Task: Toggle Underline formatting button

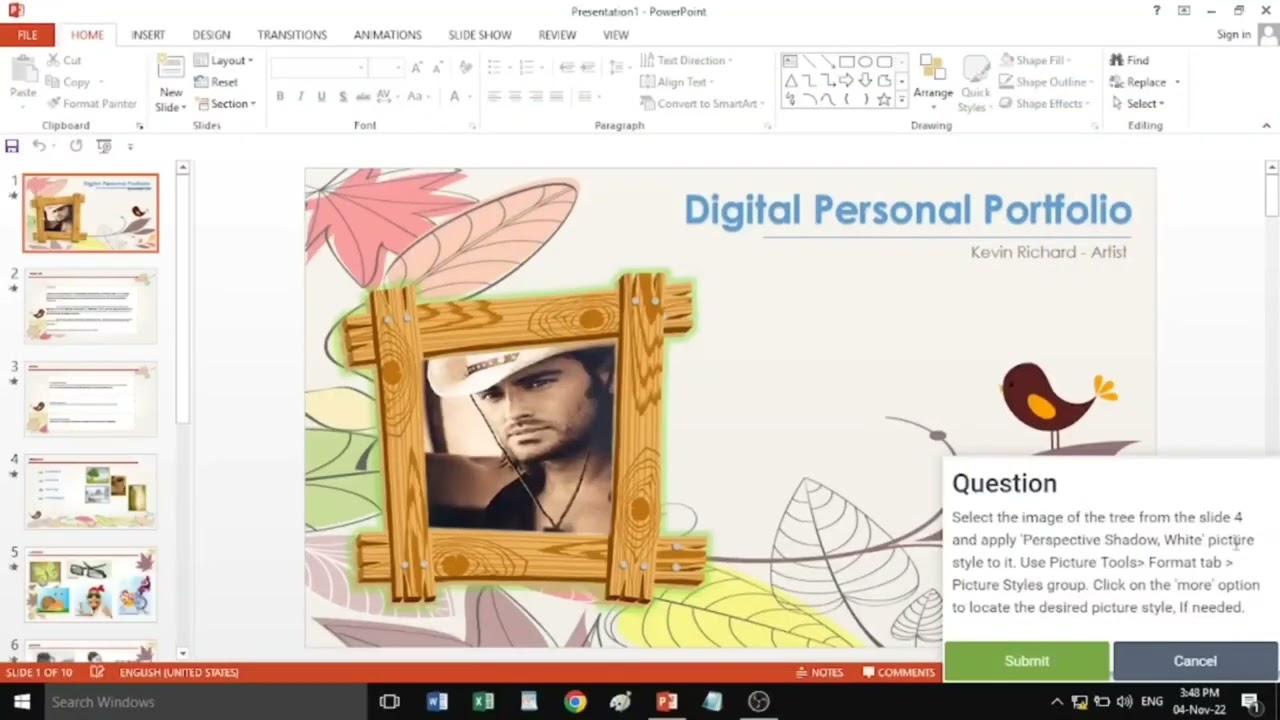Action: pyautogui.click(x=321, y=96)
